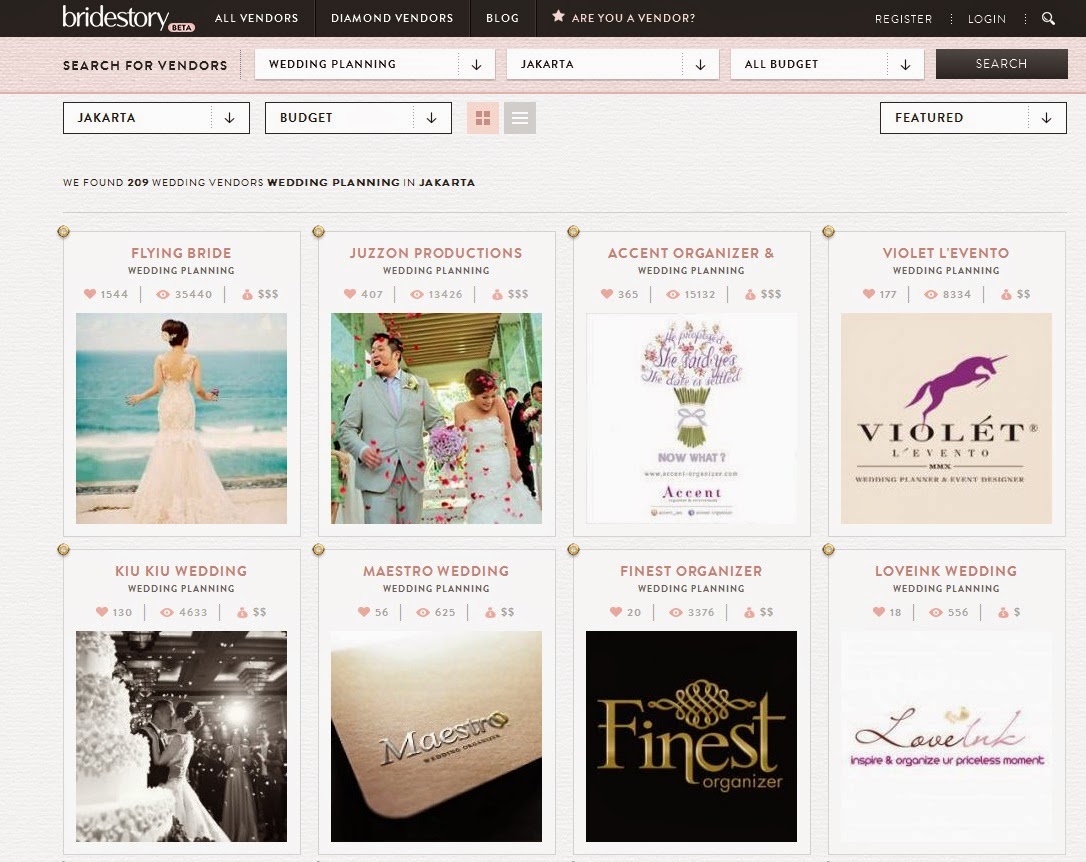Click eye icon on Loveink Wedding card
1086x862 pixels.
click(936, 612)
